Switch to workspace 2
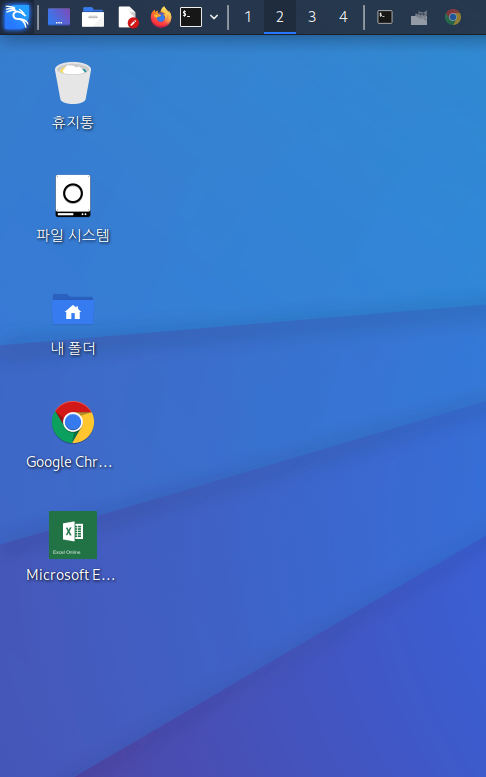The image size is (486, 777). 280,17
